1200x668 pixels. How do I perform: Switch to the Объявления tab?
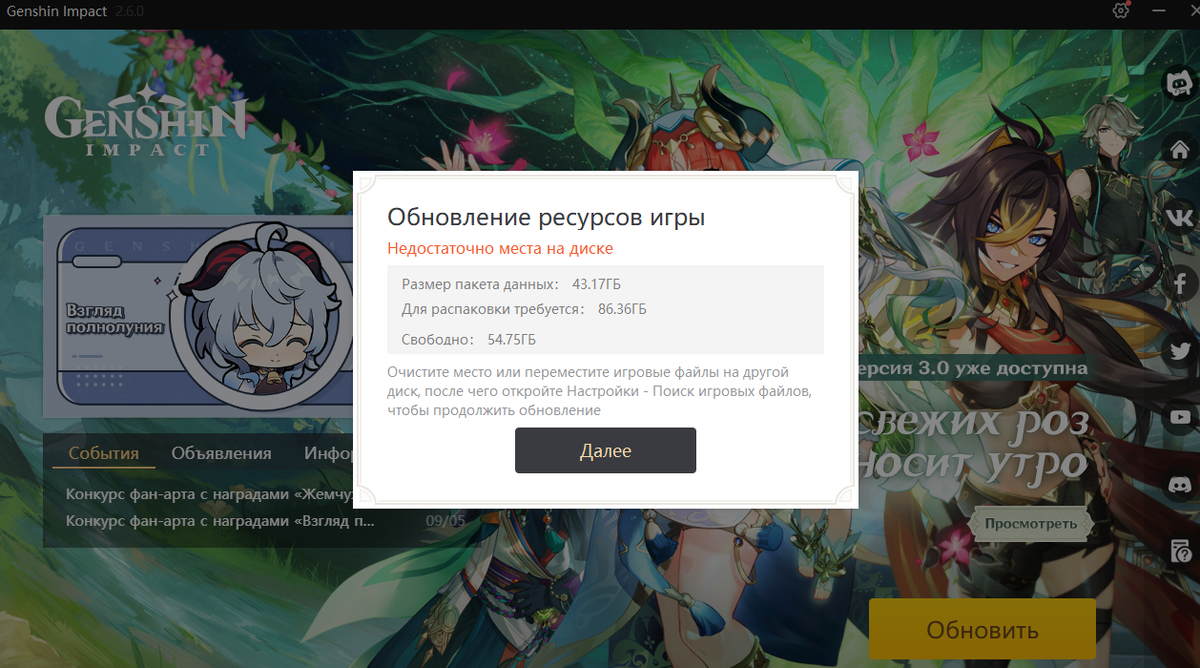coord(221,453)
